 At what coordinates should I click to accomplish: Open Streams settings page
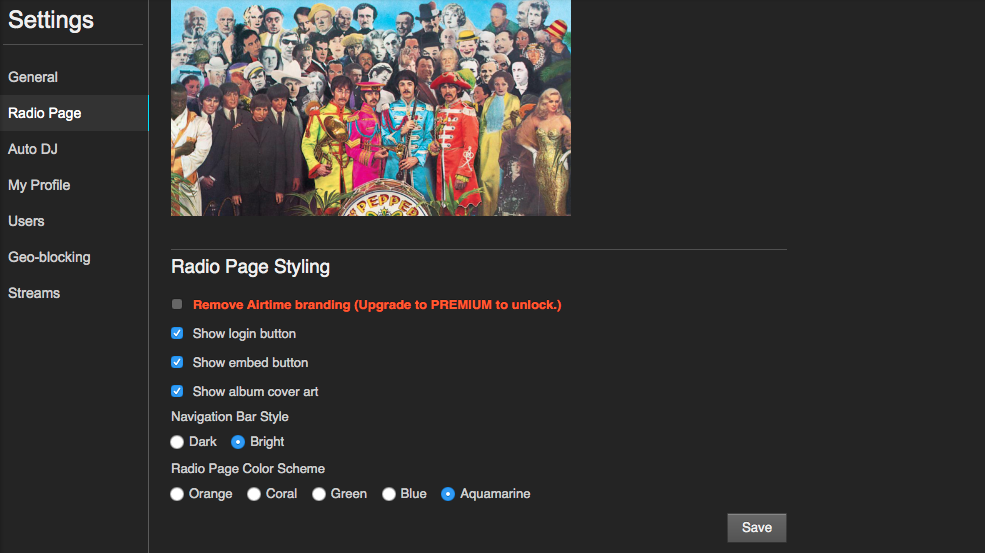click(x=34, y=293)
